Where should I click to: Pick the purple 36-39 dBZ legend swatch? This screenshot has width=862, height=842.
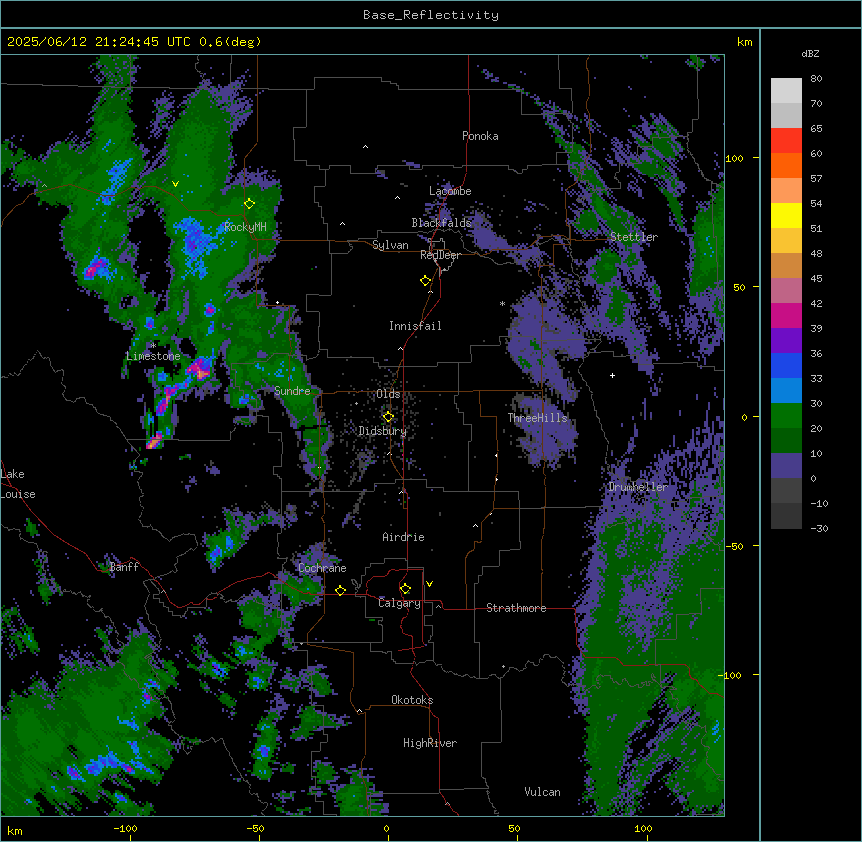(786, 341)
